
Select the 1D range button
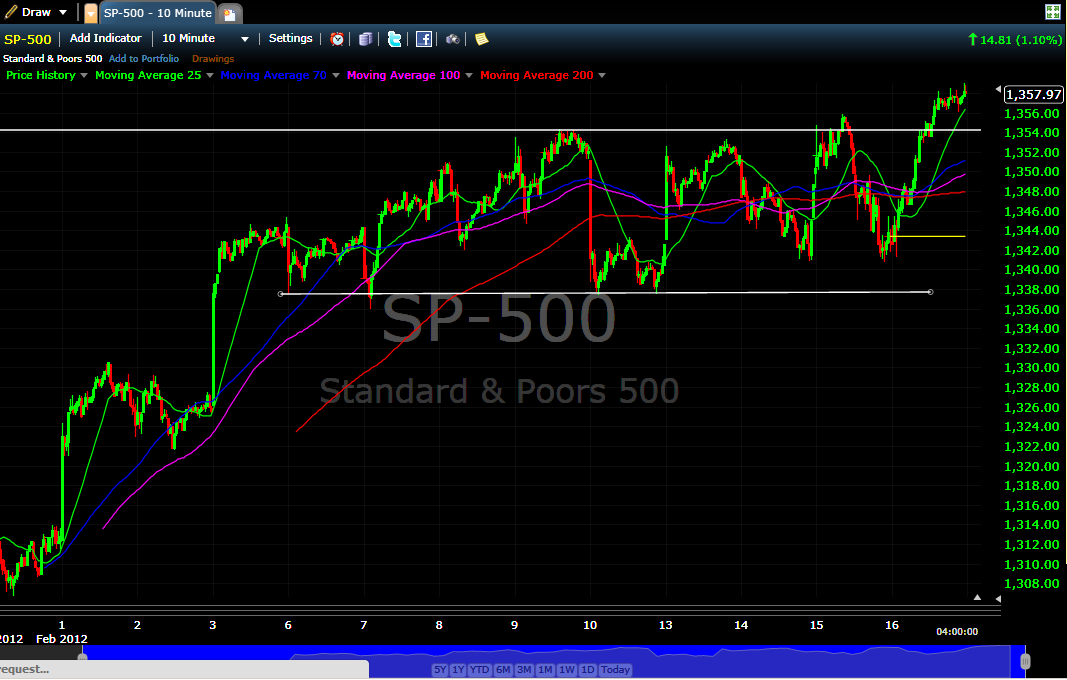pos(587,670)
